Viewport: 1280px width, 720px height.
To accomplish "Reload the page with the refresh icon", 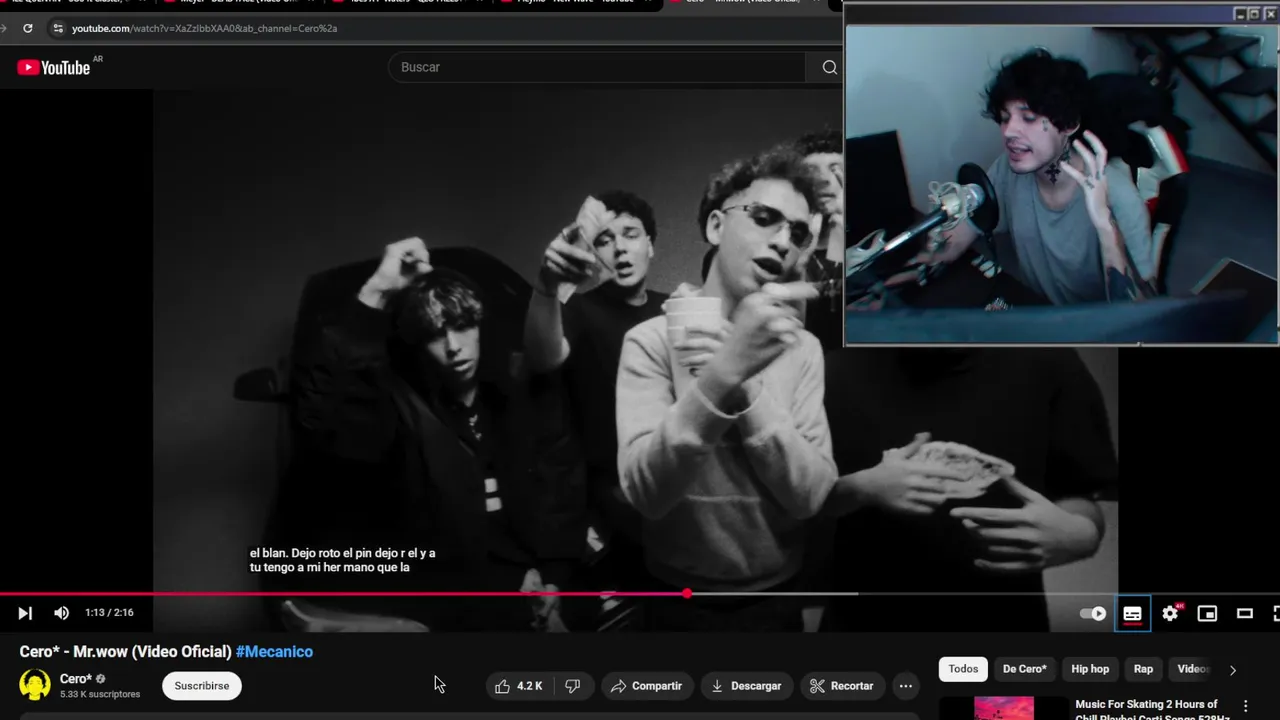I will [27, 28].
